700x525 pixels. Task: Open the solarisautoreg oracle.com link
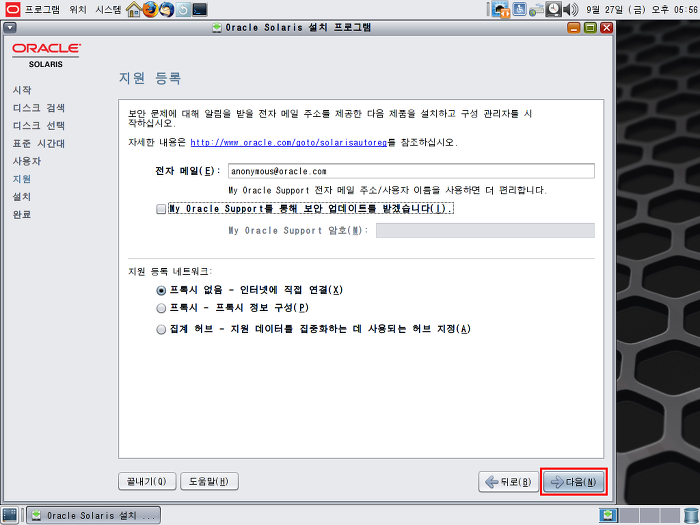pyautogui.click(x=288, y=143)
